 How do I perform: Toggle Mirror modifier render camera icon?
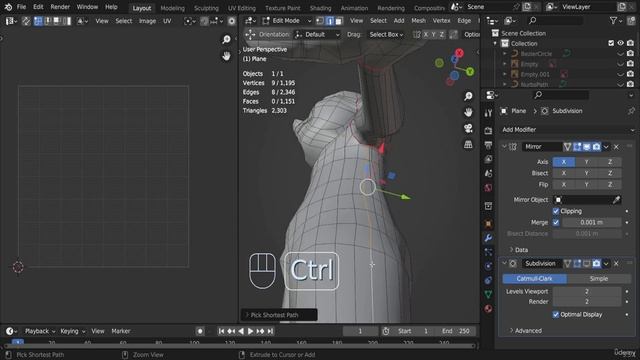coord(596,147)
